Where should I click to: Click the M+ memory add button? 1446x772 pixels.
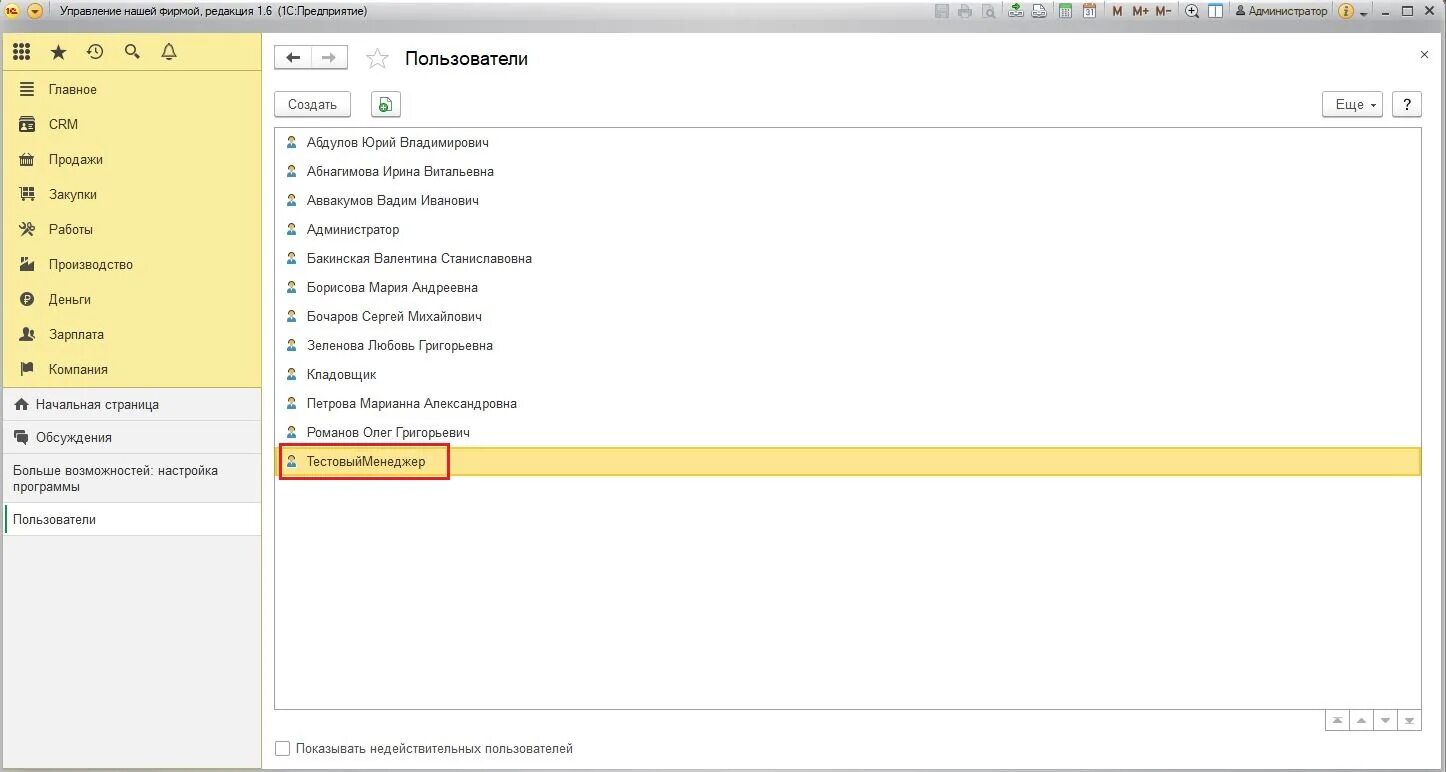(x=1141, y=11)
